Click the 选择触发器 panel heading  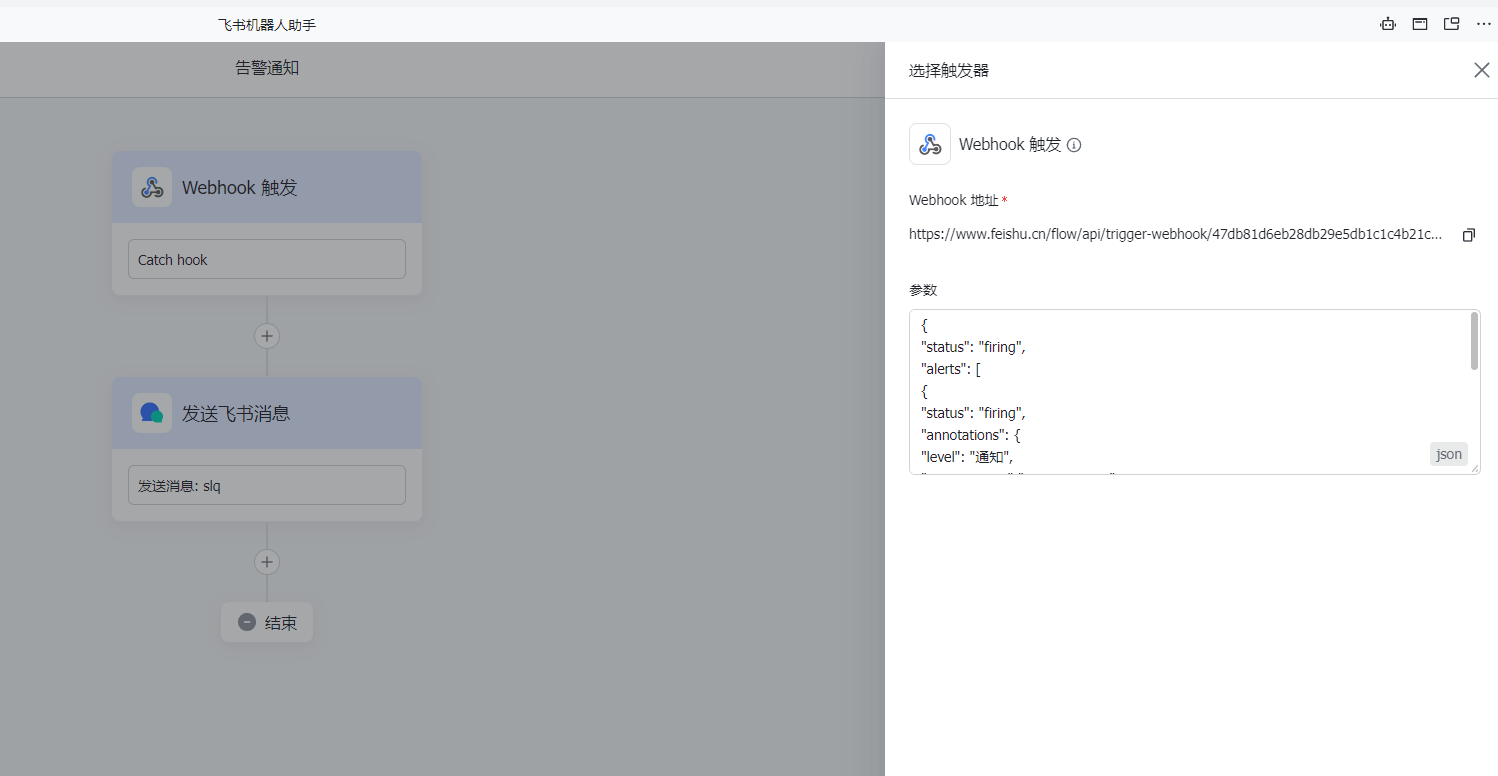(x=949, y=70)
